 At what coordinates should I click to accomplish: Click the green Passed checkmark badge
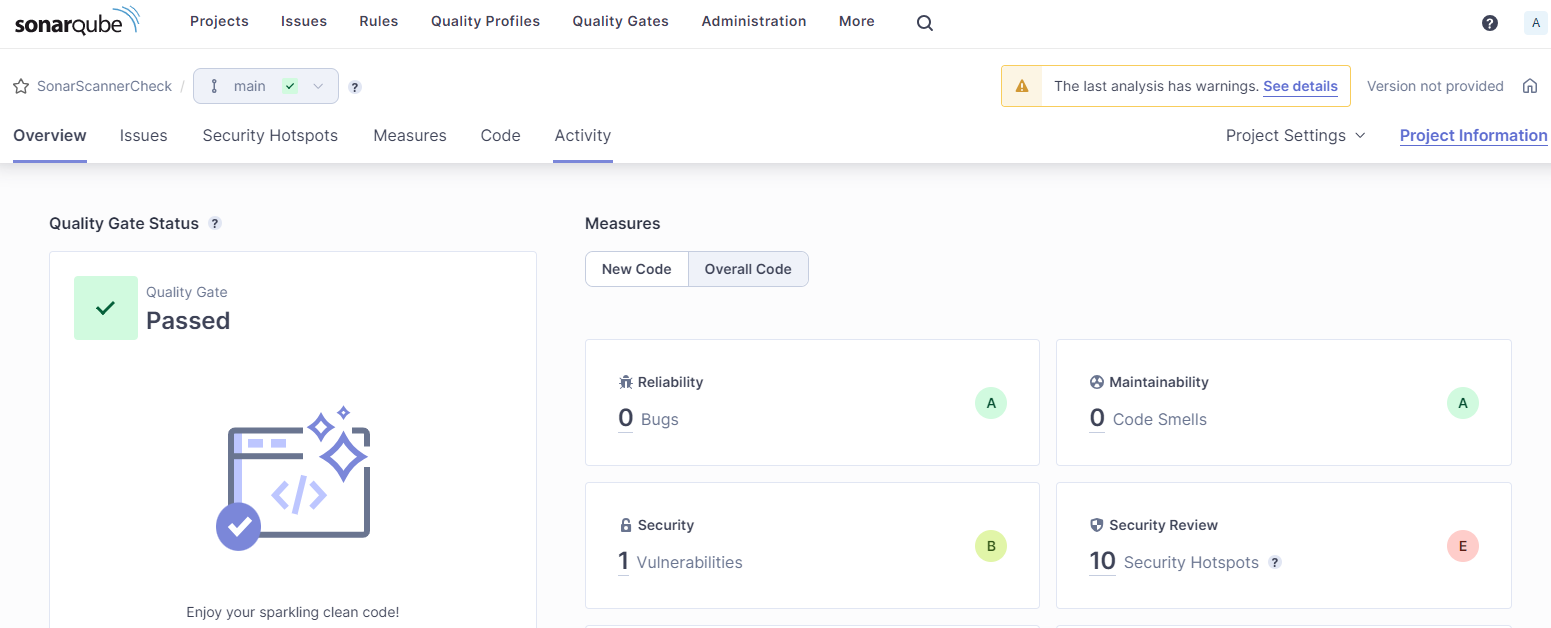106,308
